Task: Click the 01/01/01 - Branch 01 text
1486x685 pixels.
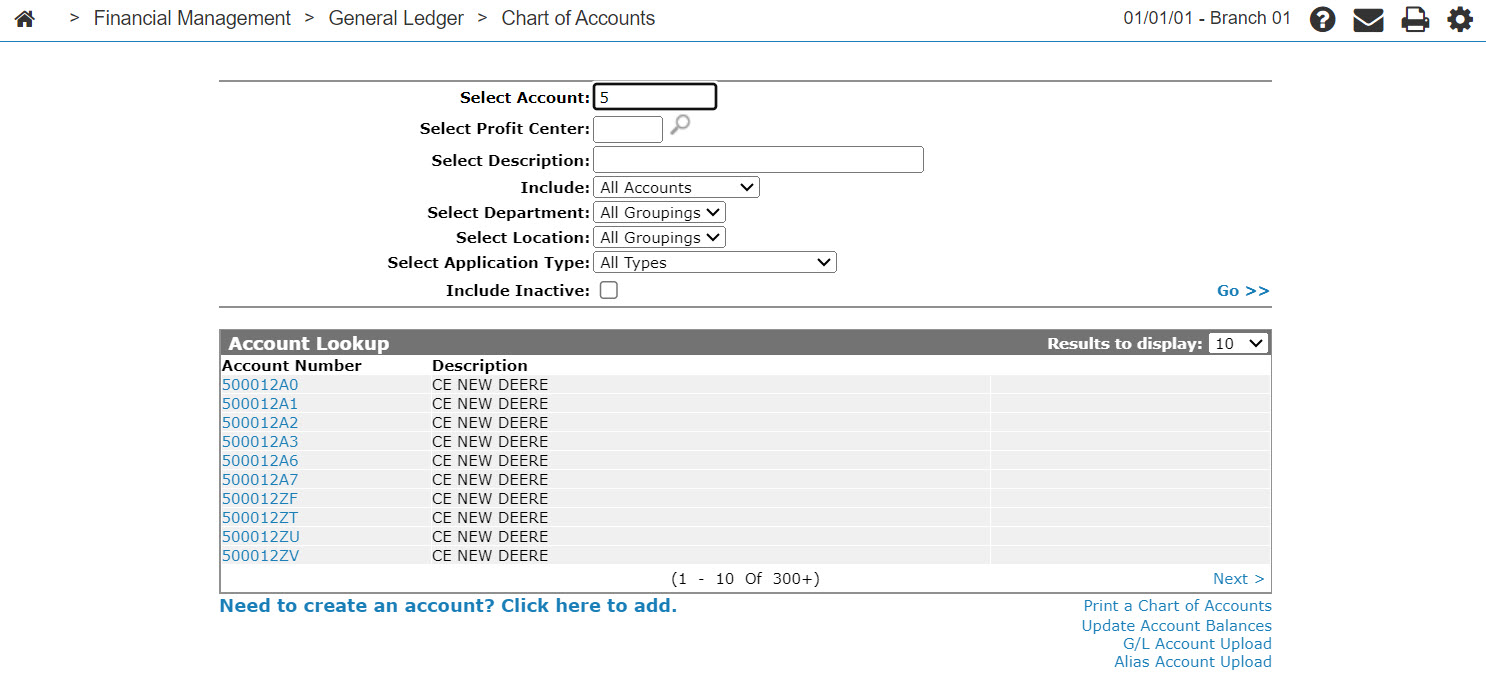Action: pyautogui.click(x=1207, y=18)
